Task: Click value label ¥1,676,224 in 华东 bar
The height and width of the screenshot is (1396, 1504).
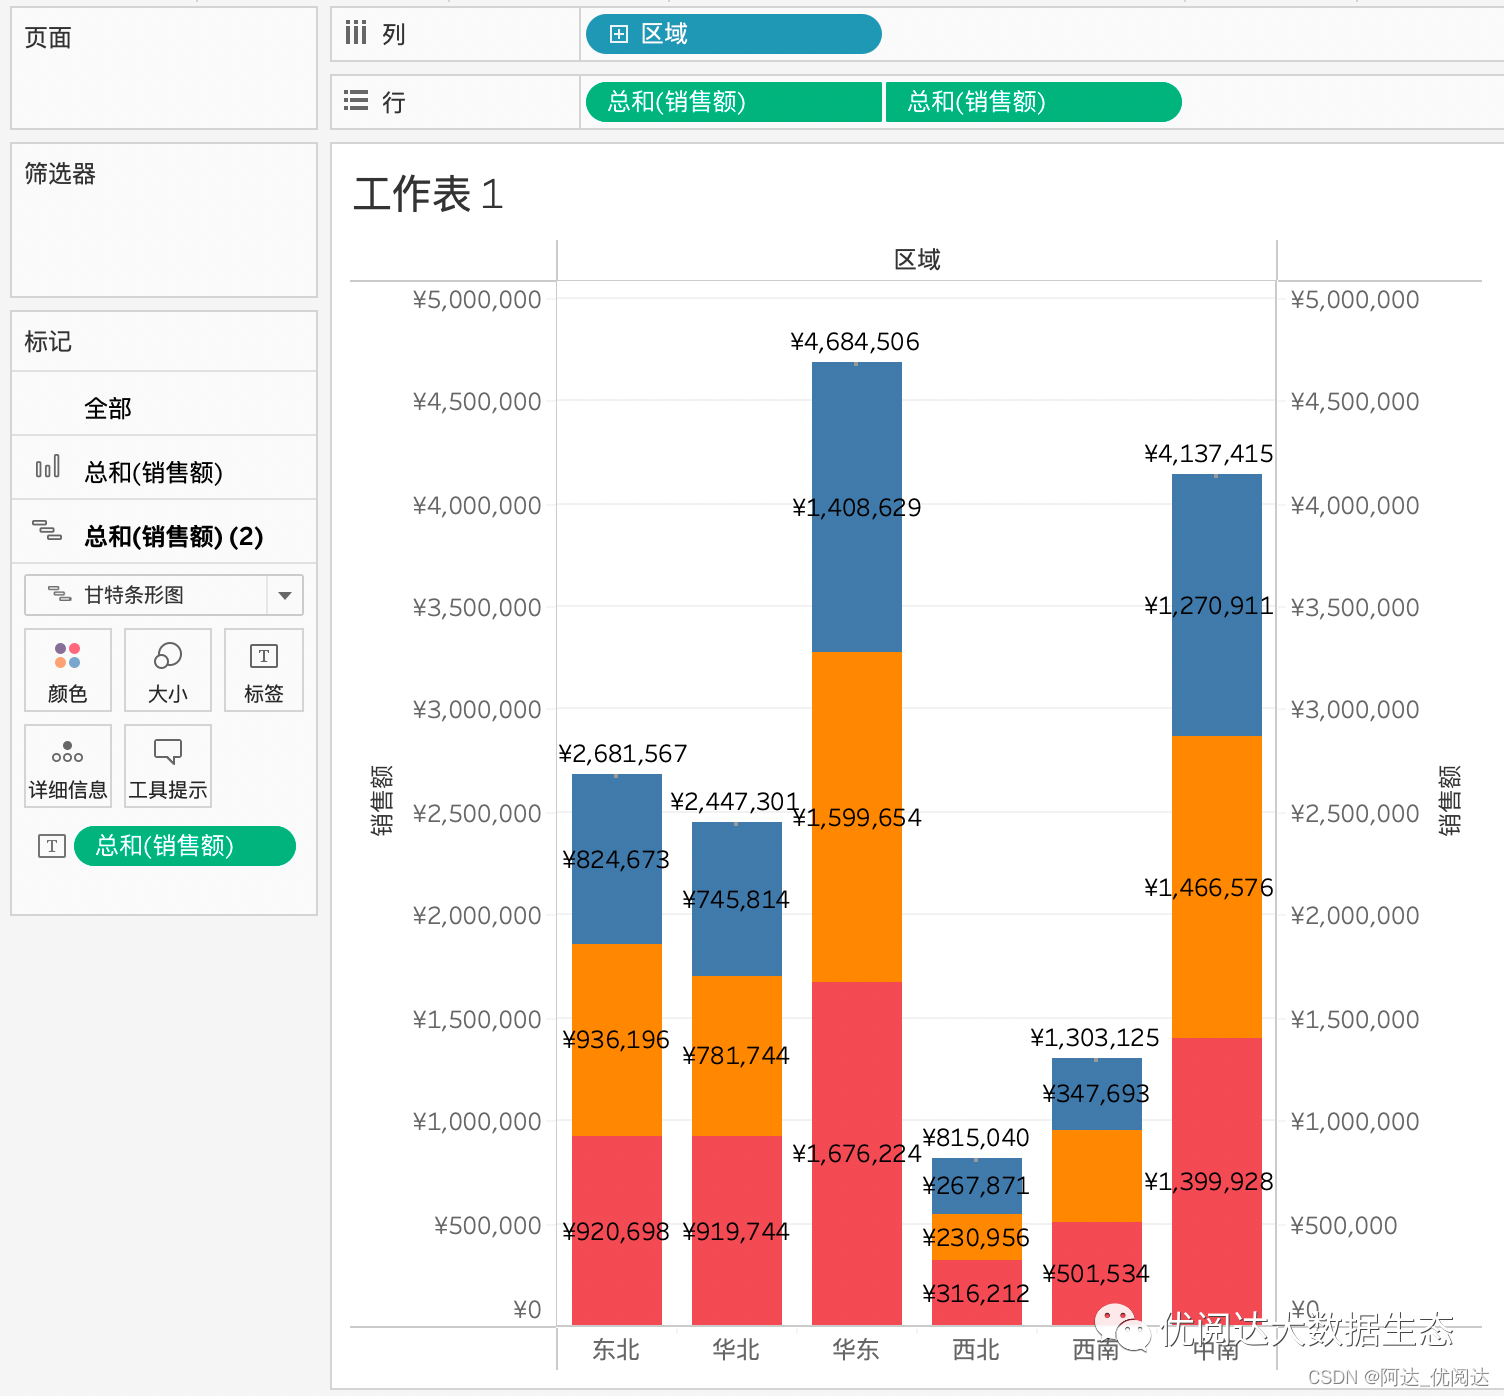Action: [857, 1154]
